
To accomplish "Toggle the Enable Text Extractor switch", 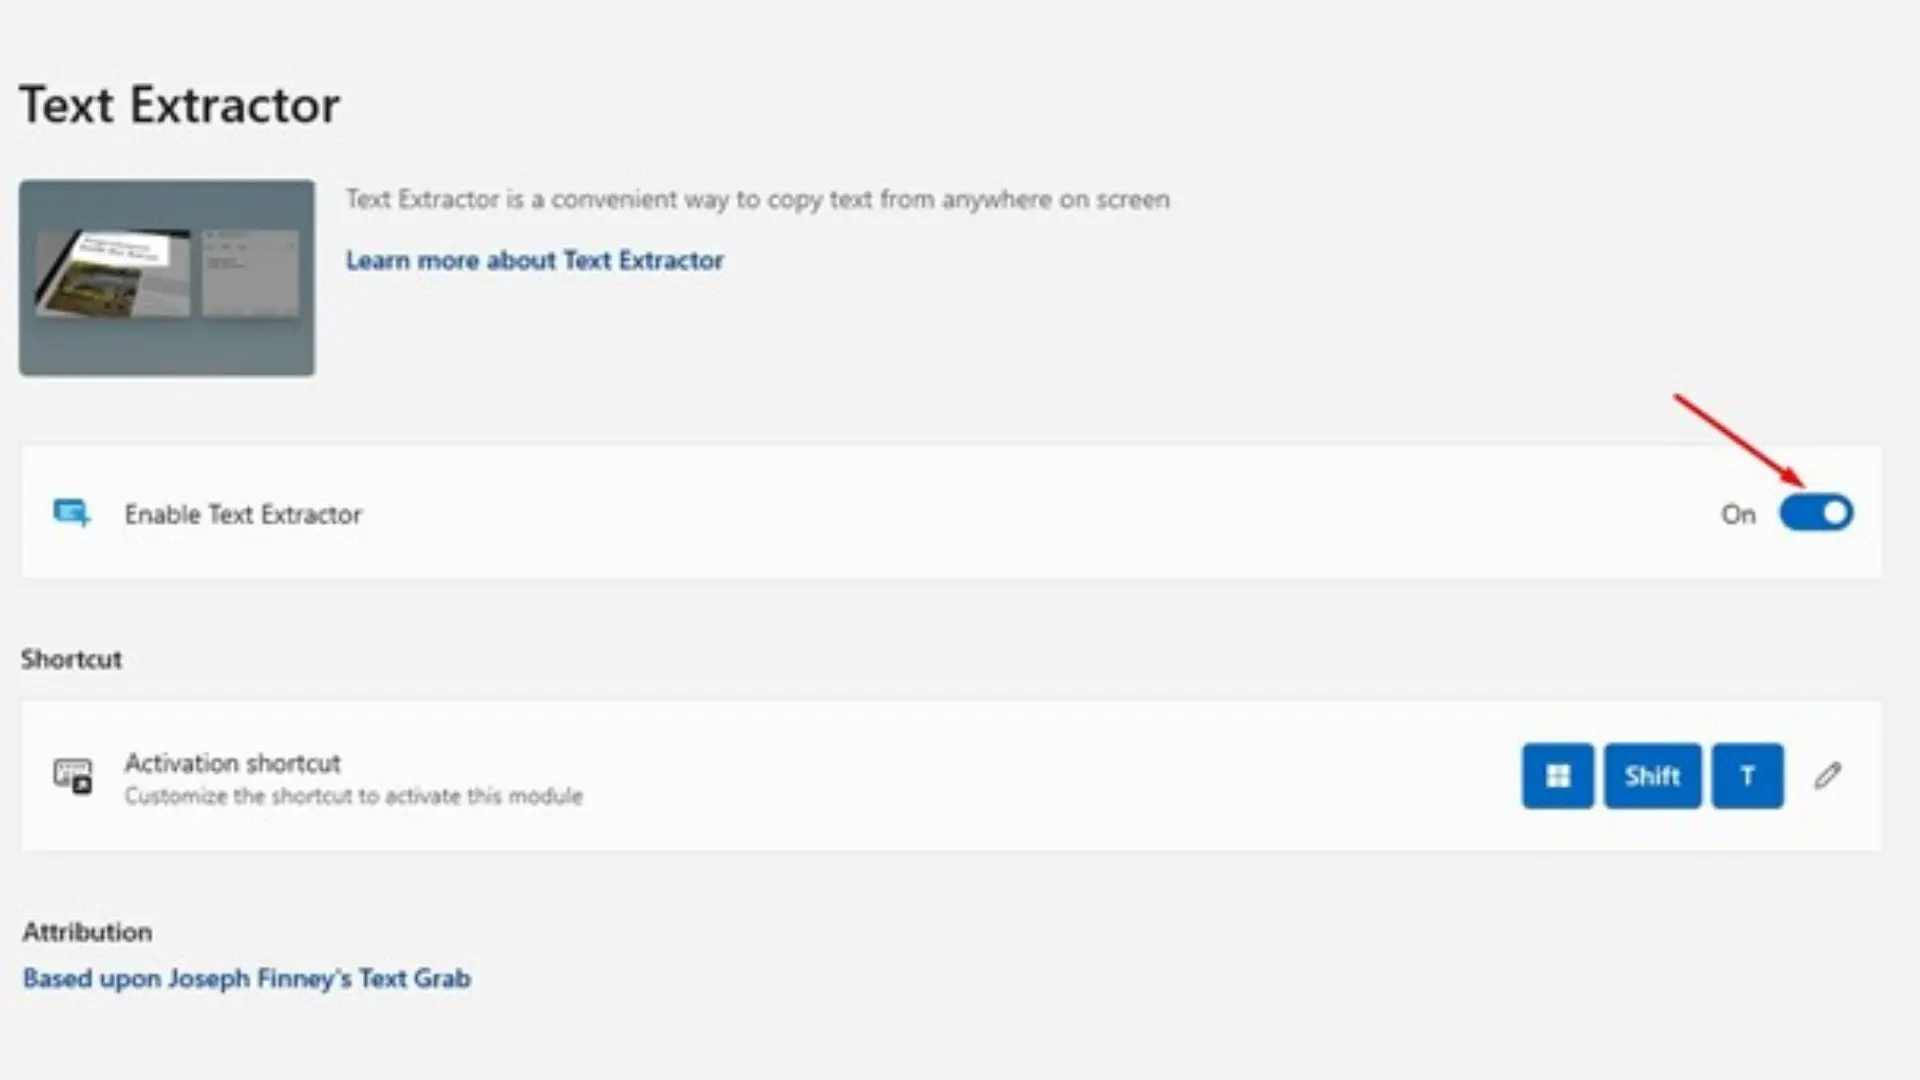I will [x=1816, y=513].
